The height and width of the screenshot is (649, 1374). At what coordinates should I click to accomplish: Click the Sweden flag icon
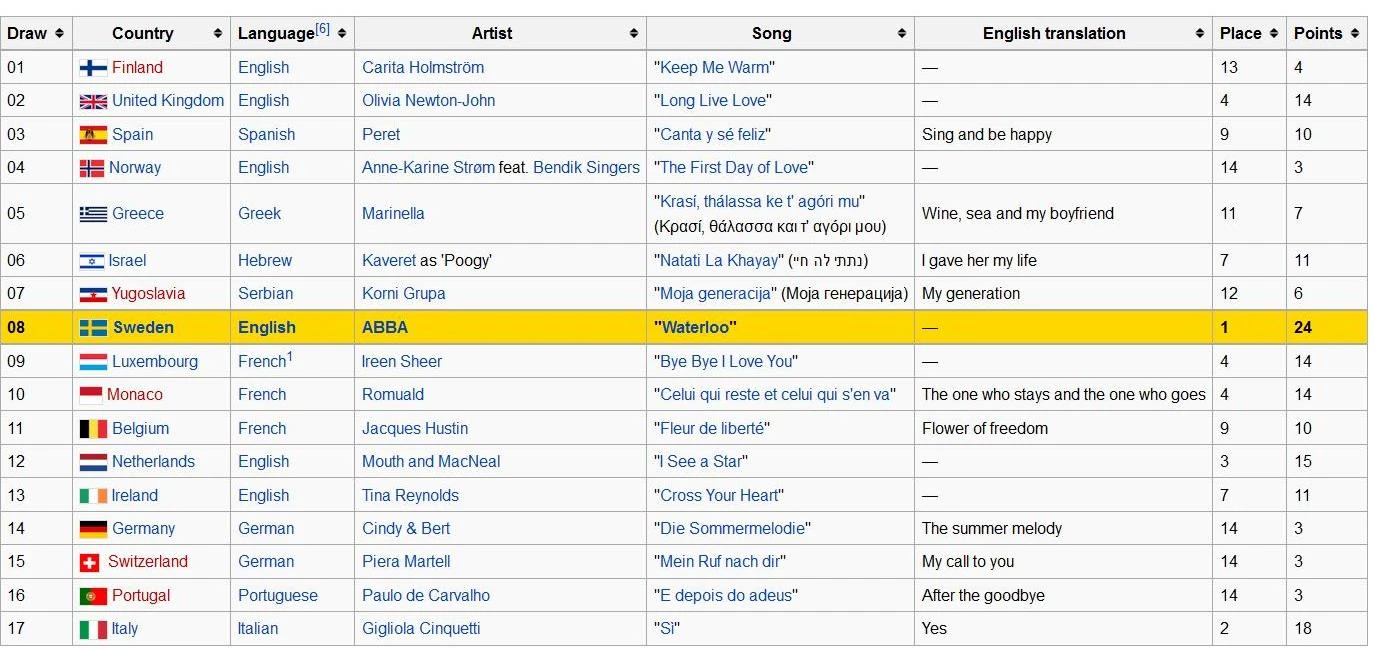point(94,328)
